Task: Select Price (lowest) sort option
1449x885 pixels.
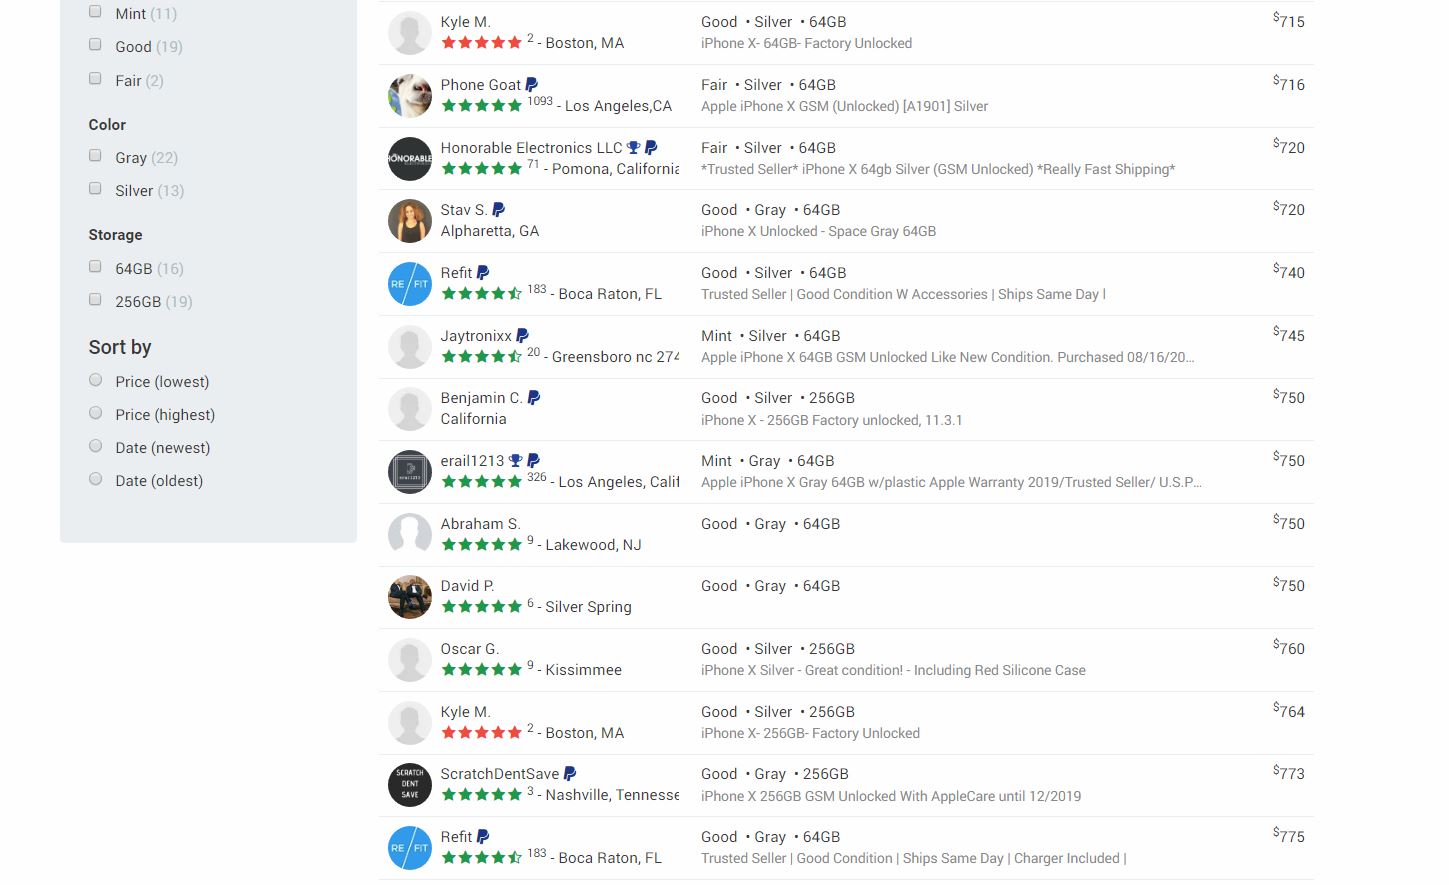Action: (96, 380)
